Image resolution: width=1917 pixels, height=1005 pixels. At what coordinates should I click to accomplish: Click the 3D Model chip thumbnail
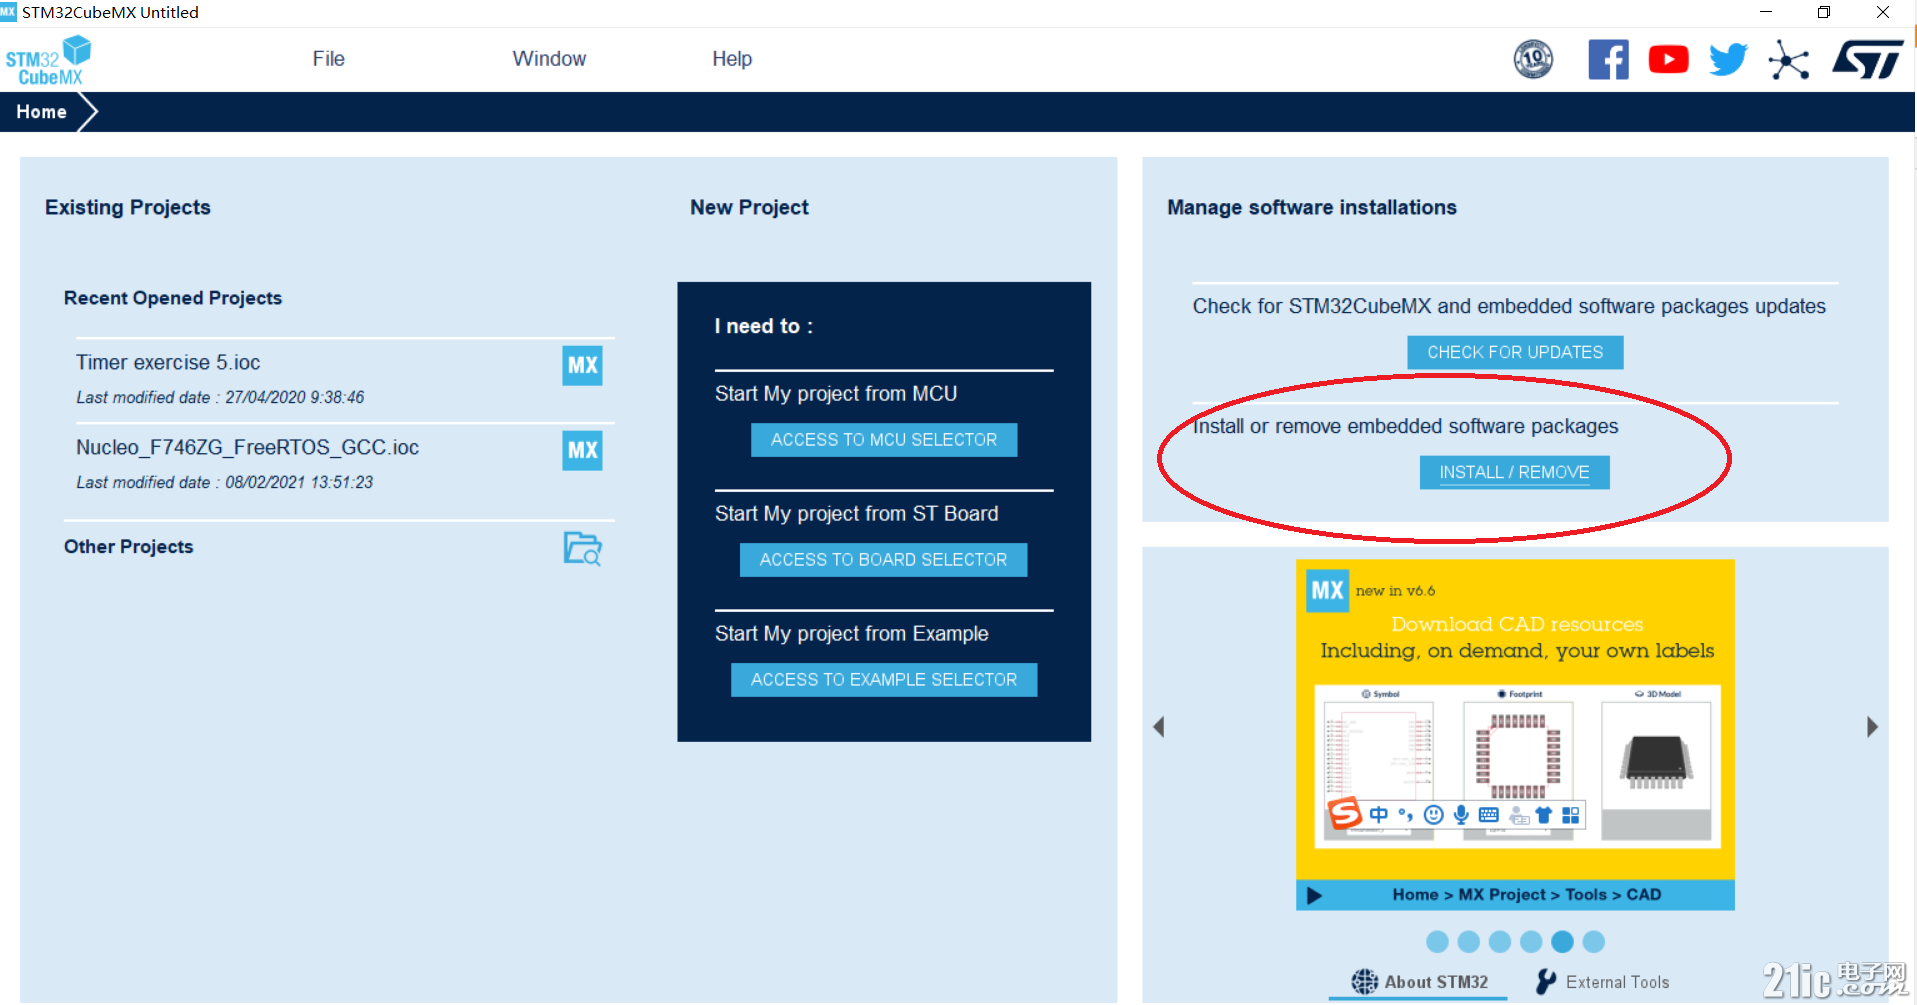coord(1656,768)
